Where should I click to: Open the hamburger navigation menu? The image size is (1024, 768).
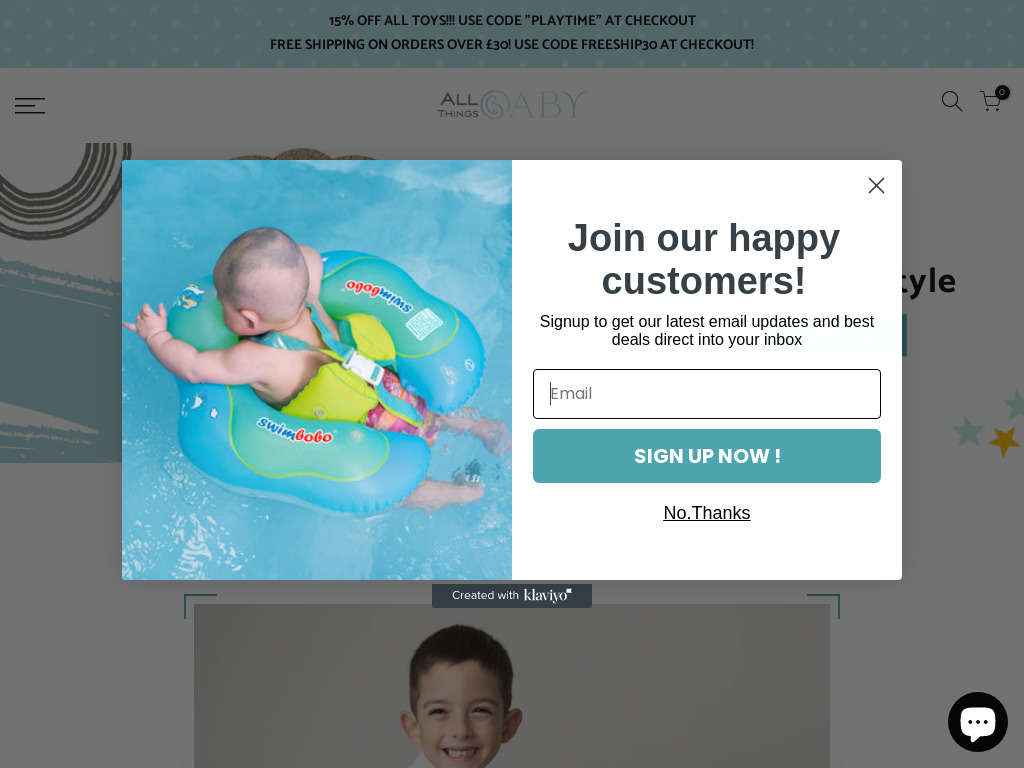point(30,105)
